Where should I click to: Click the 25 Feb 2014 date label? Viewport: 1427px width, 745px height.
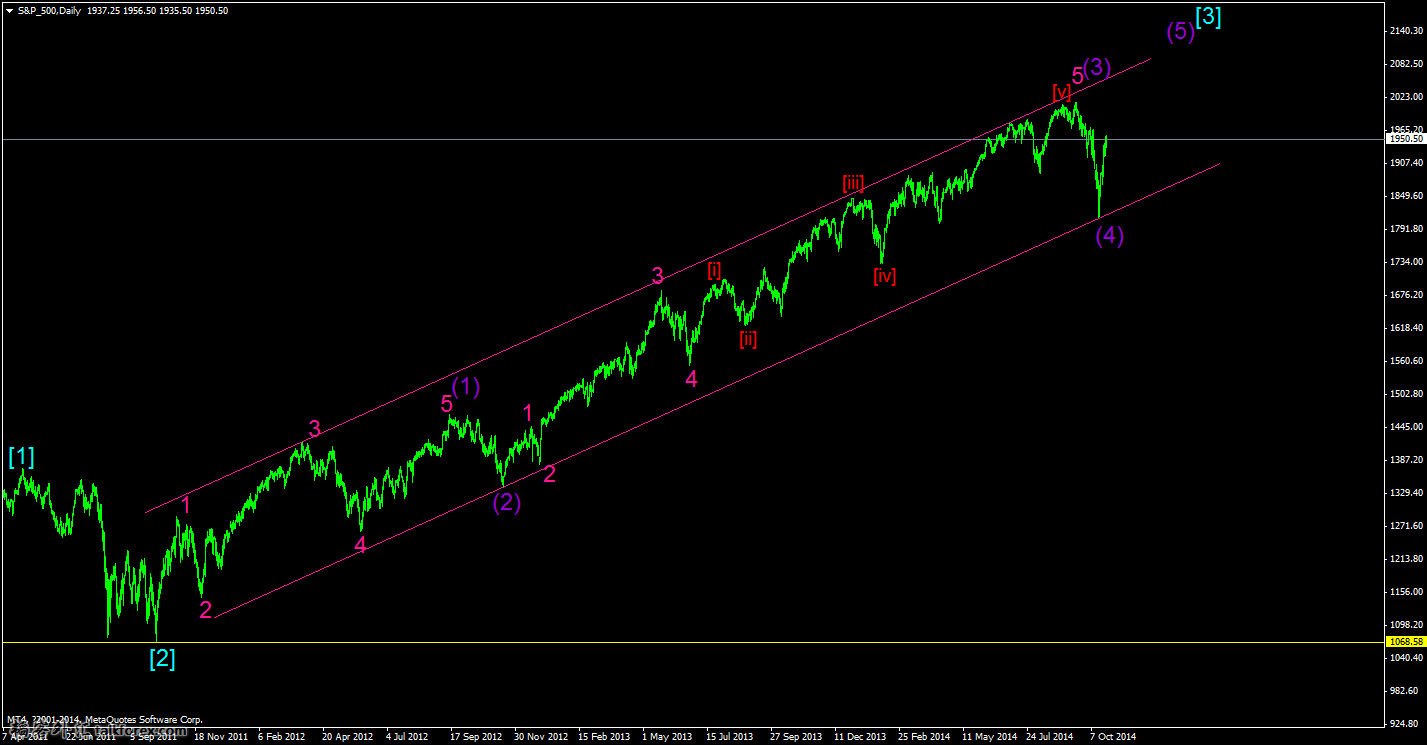pos(924,736)
